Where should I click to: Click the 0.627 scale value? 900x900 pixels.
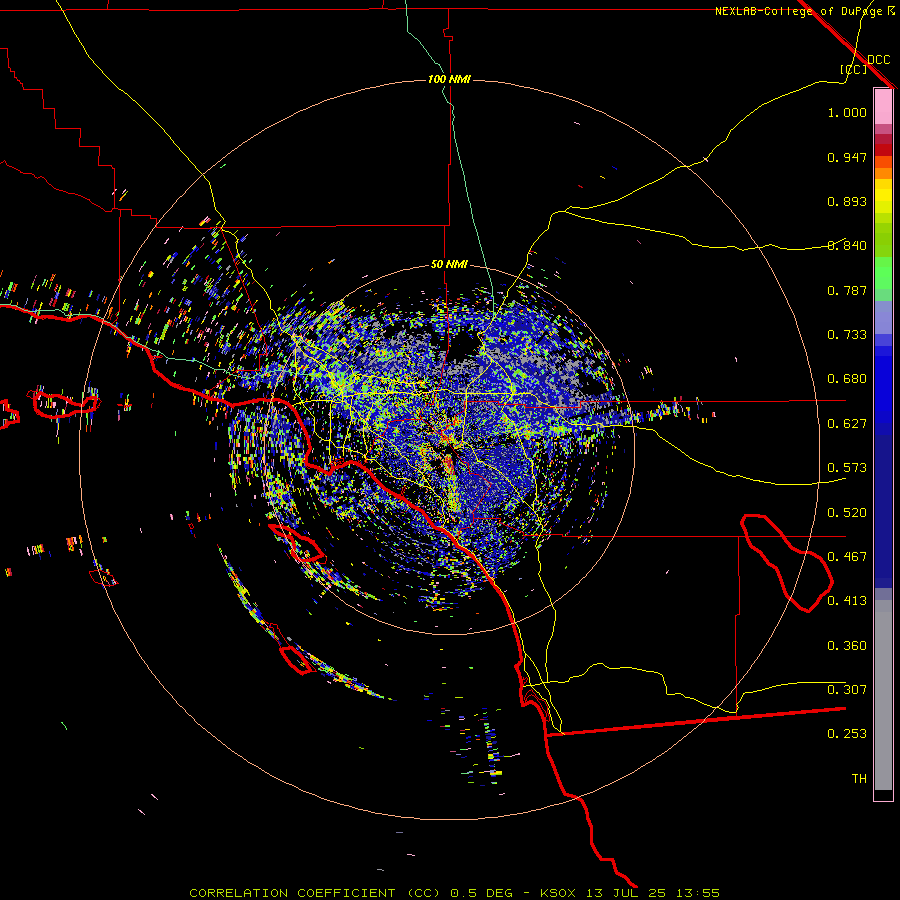847,424
